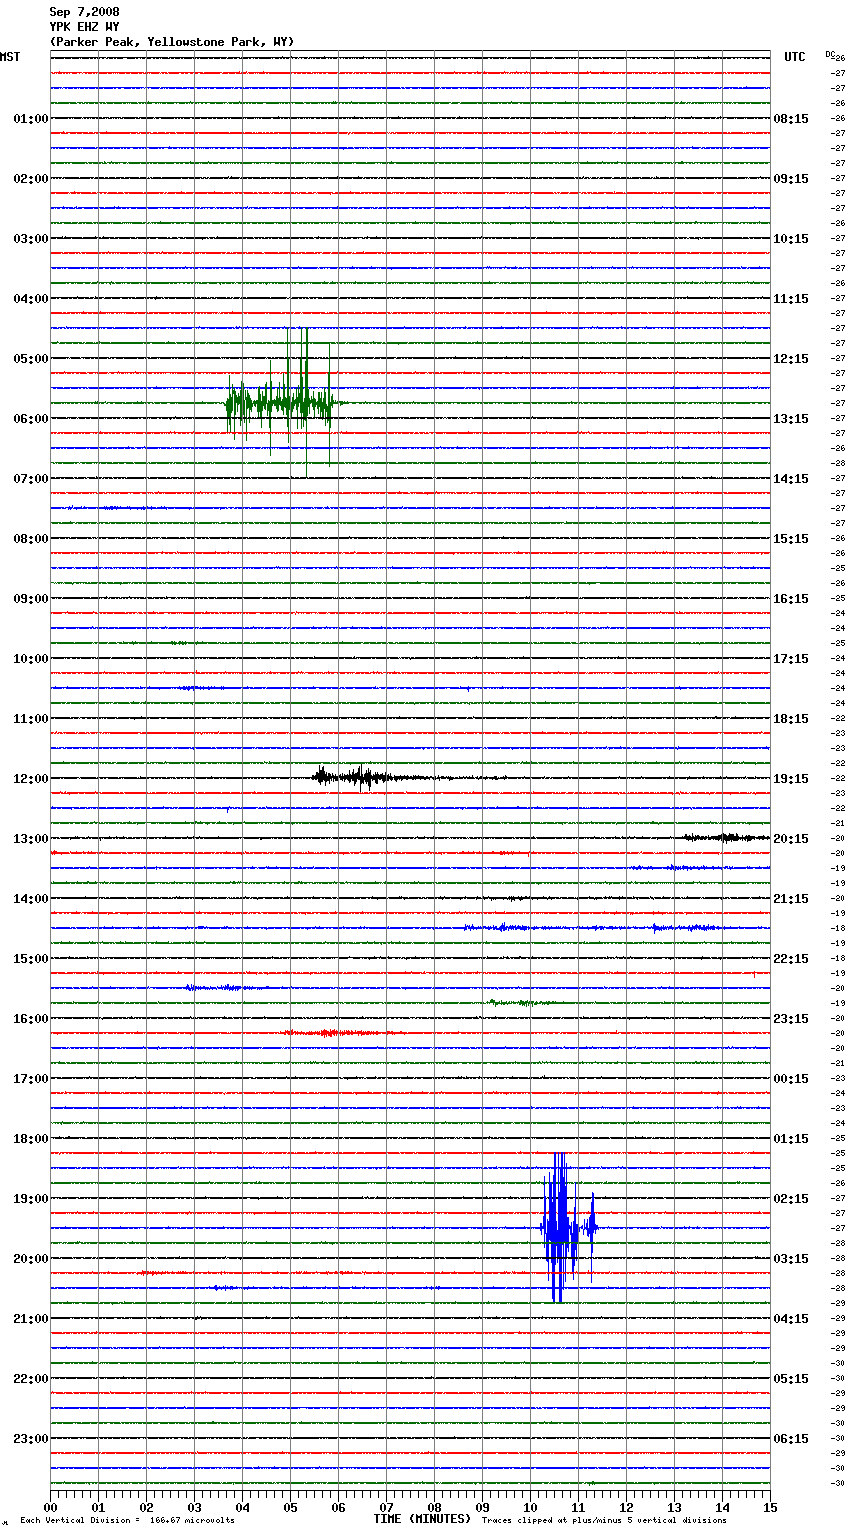Click the '10' minute label on bottom axis
Image resolution: width=850 pixels, height=1534 pixels.
(x=530, y=1507)
